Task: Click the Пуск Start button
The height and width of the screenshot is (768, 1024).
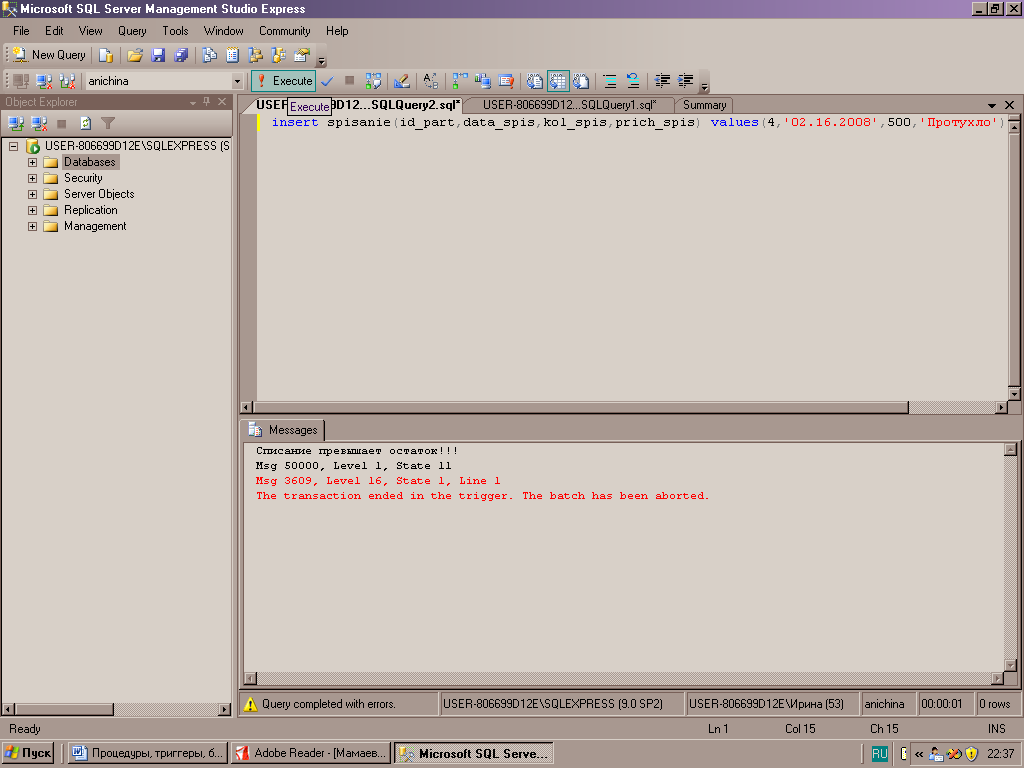Action: pyautogui.click(x=28, y=754)
